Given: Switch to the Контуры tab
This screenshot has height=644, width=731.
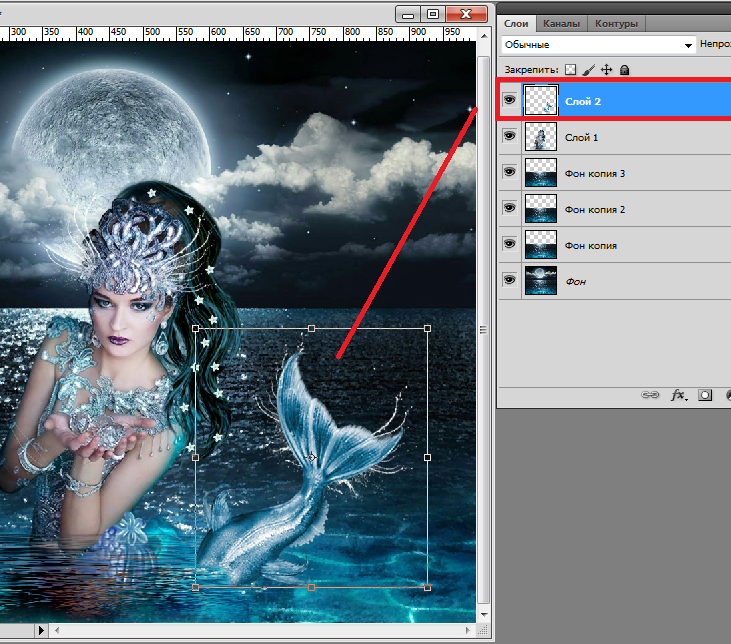Looking at the screenshot, I should point(616,23).
